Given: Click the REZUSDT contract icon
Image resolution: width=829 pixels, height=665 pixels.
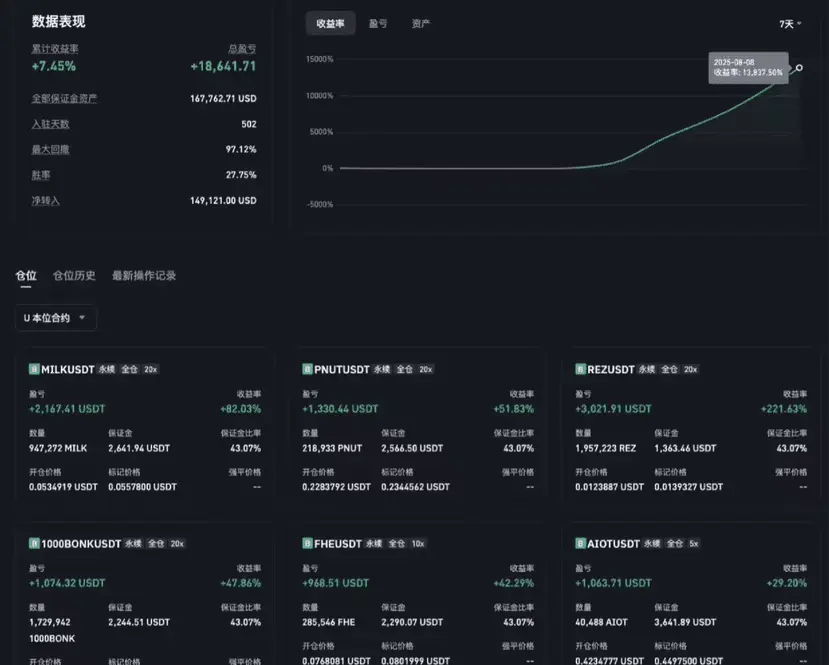Looking at the screenshot, I should pyautogui.click(x=581, y=369).
